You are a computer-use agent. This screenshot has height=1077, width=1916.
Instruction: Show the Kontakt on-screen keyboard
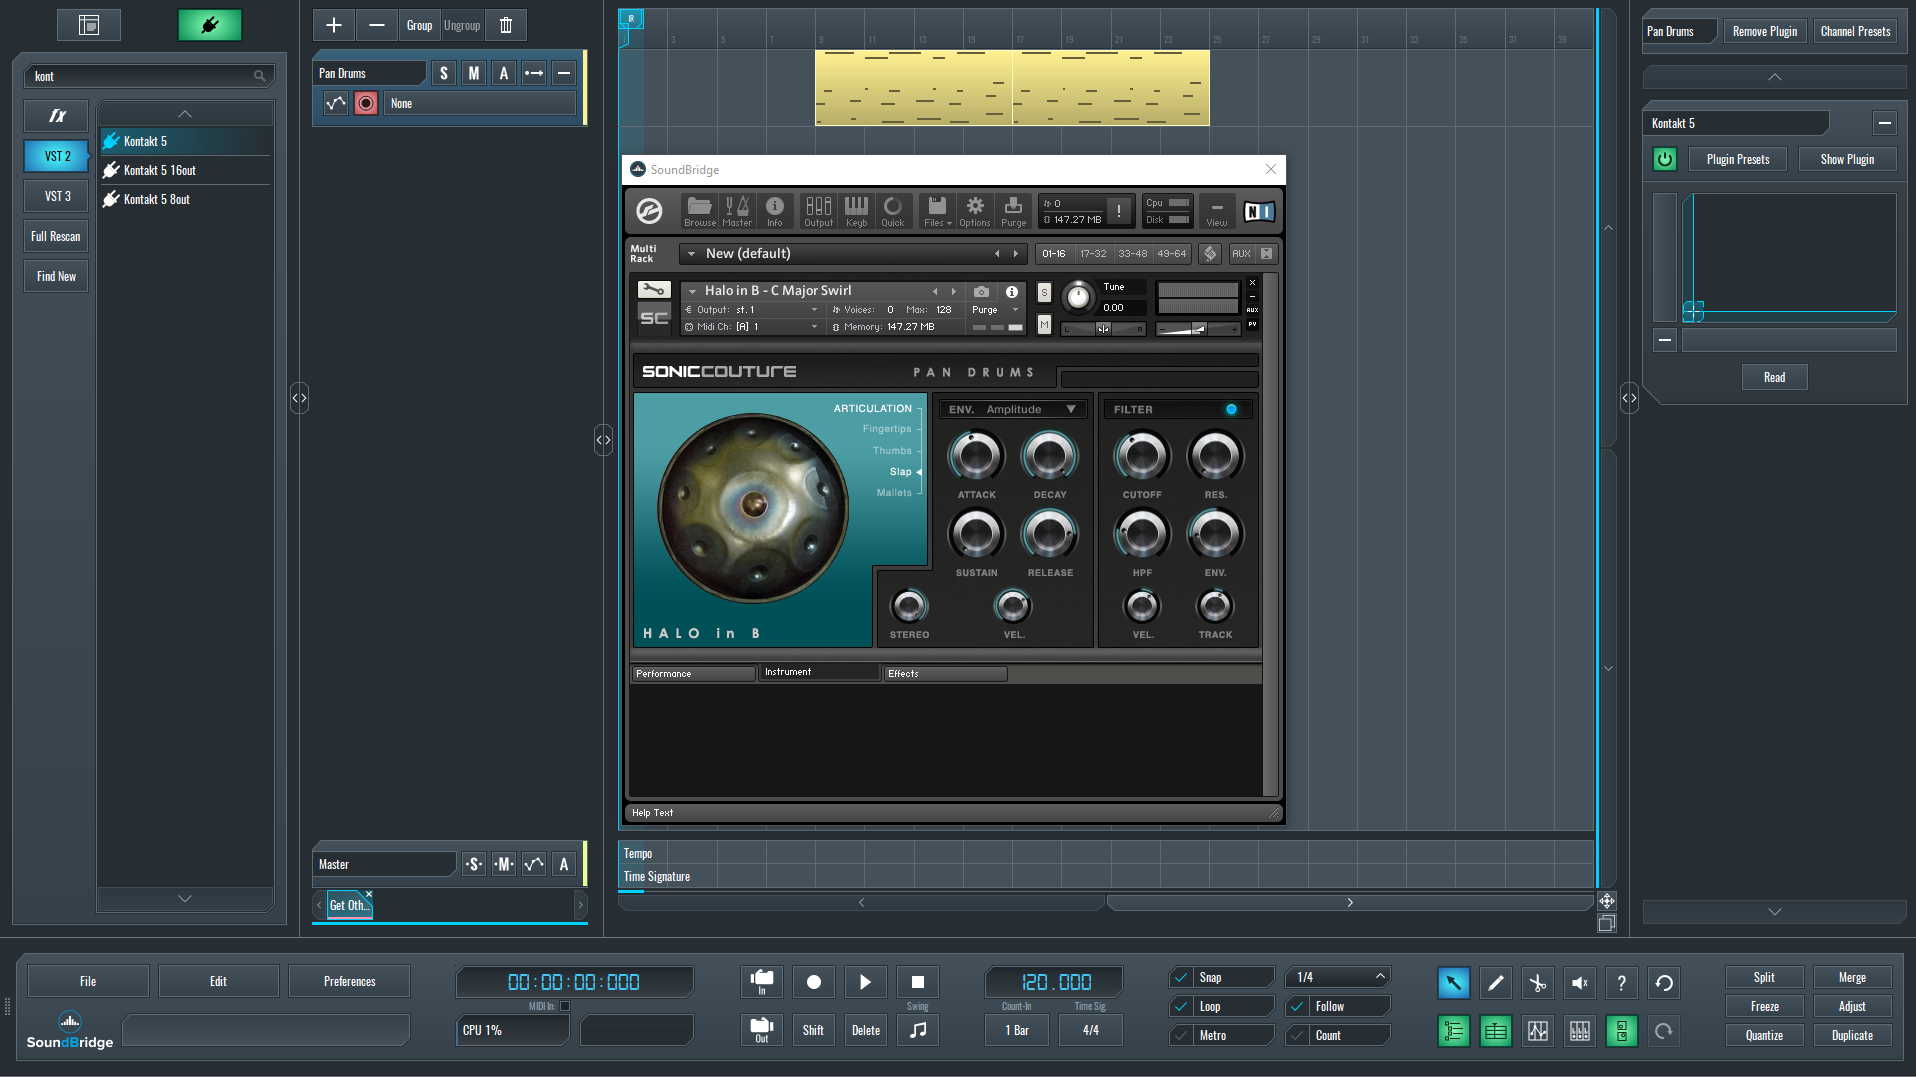tap(856, 211)
